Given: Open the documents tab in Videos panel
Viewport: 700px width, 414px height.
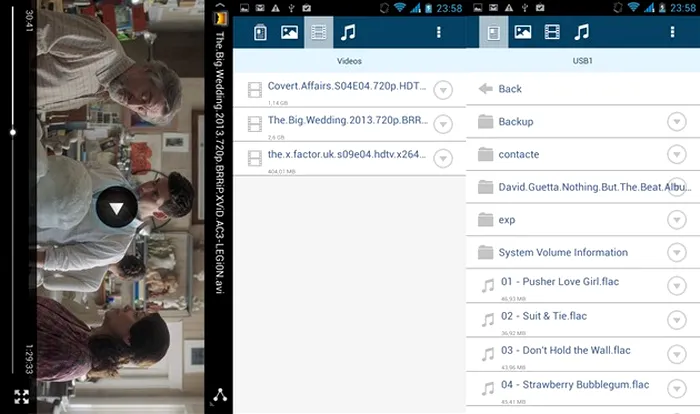Looking at the screenshot, I should (x=260, y=32).
